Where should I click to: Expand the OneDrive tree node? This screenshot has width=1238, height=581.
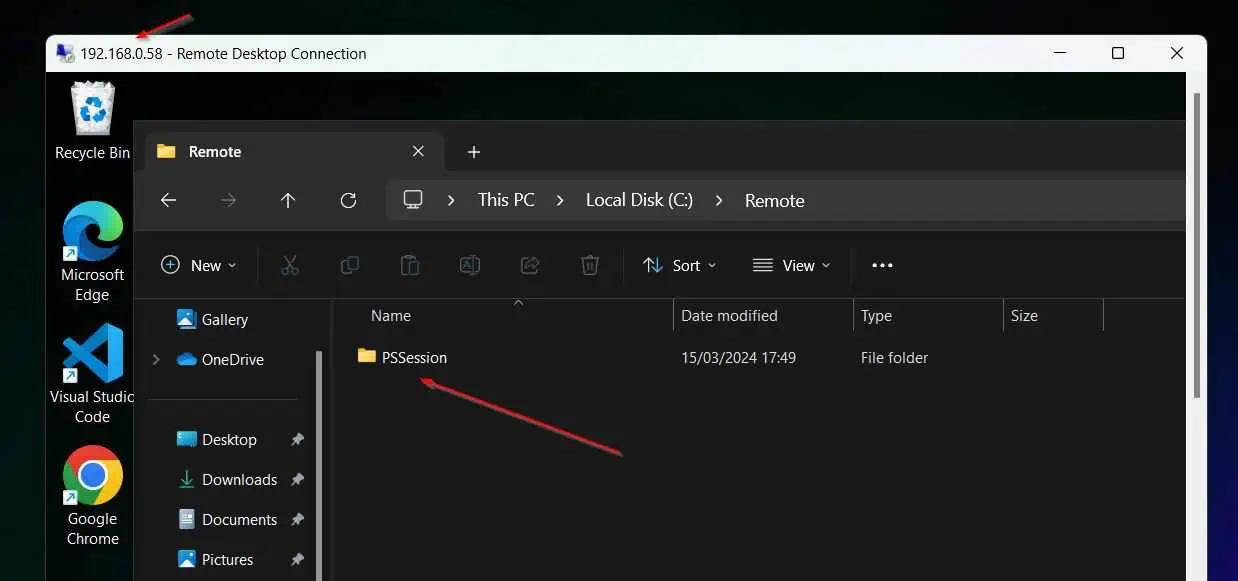pyautogui.click(x=156, y=359)
